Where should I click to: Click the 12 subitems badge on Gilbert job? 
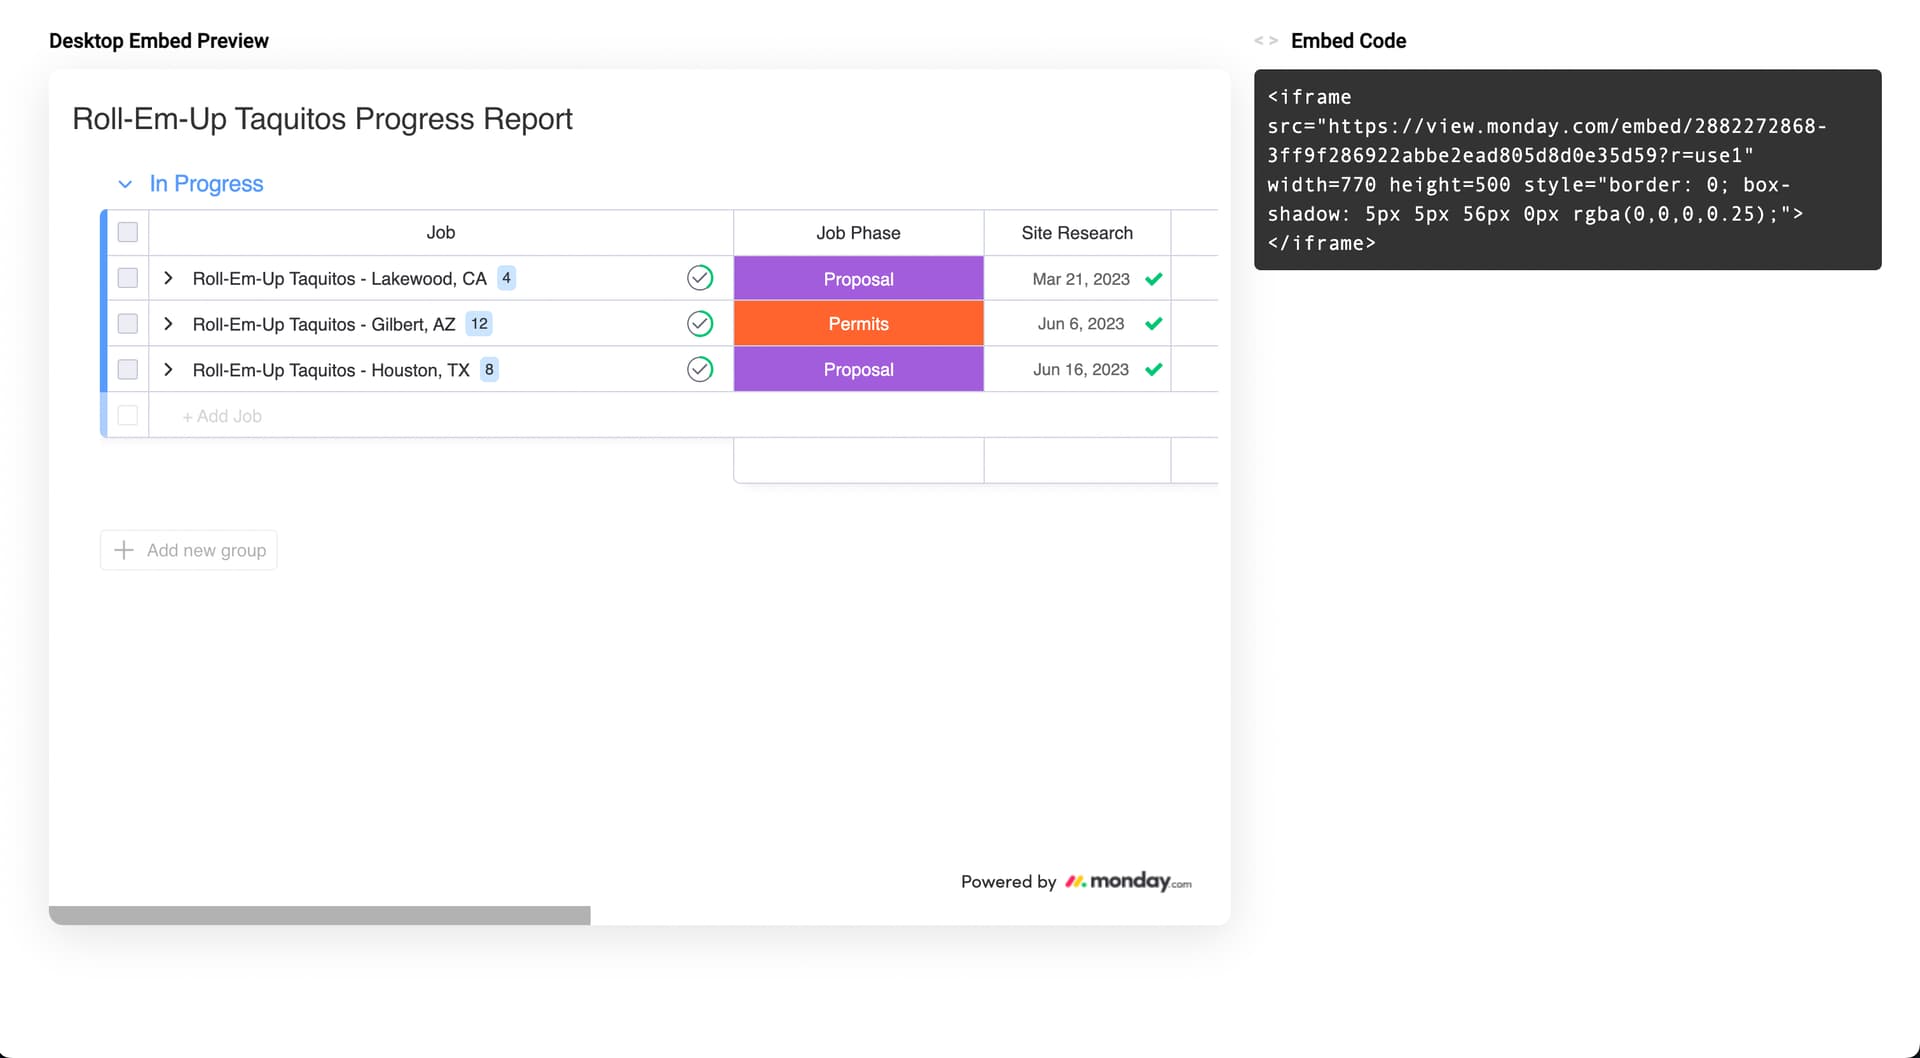tap(479, 324)
